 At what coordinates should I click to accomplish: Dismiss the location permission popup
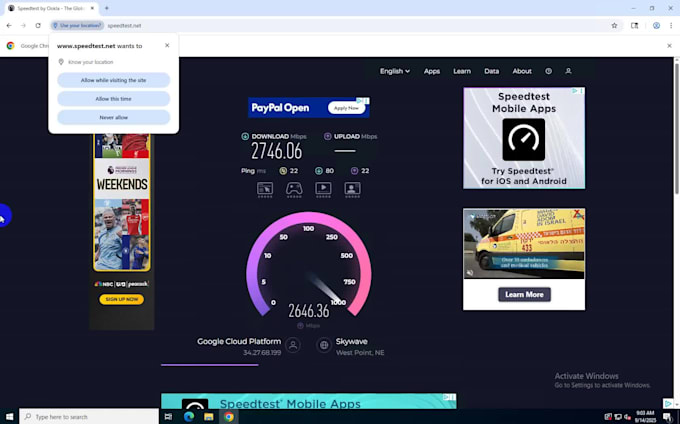[x=167, y=45]
